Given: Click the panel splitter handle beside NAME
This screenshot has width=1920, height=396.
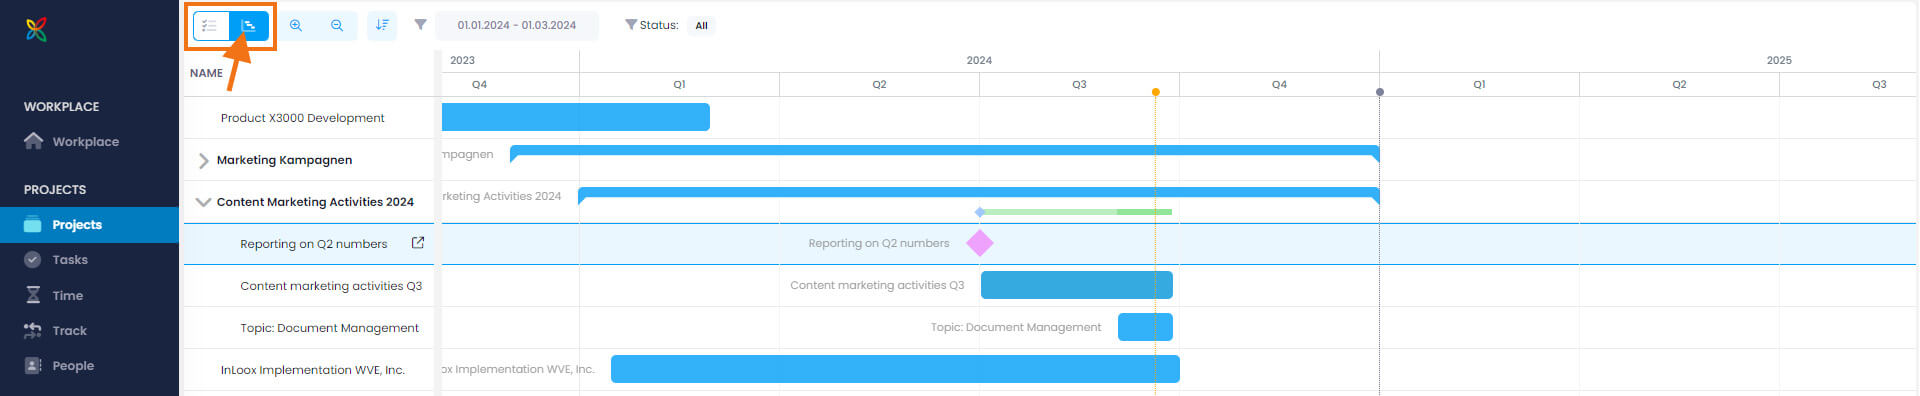Looking at the screenshot, I should [438, 222].
